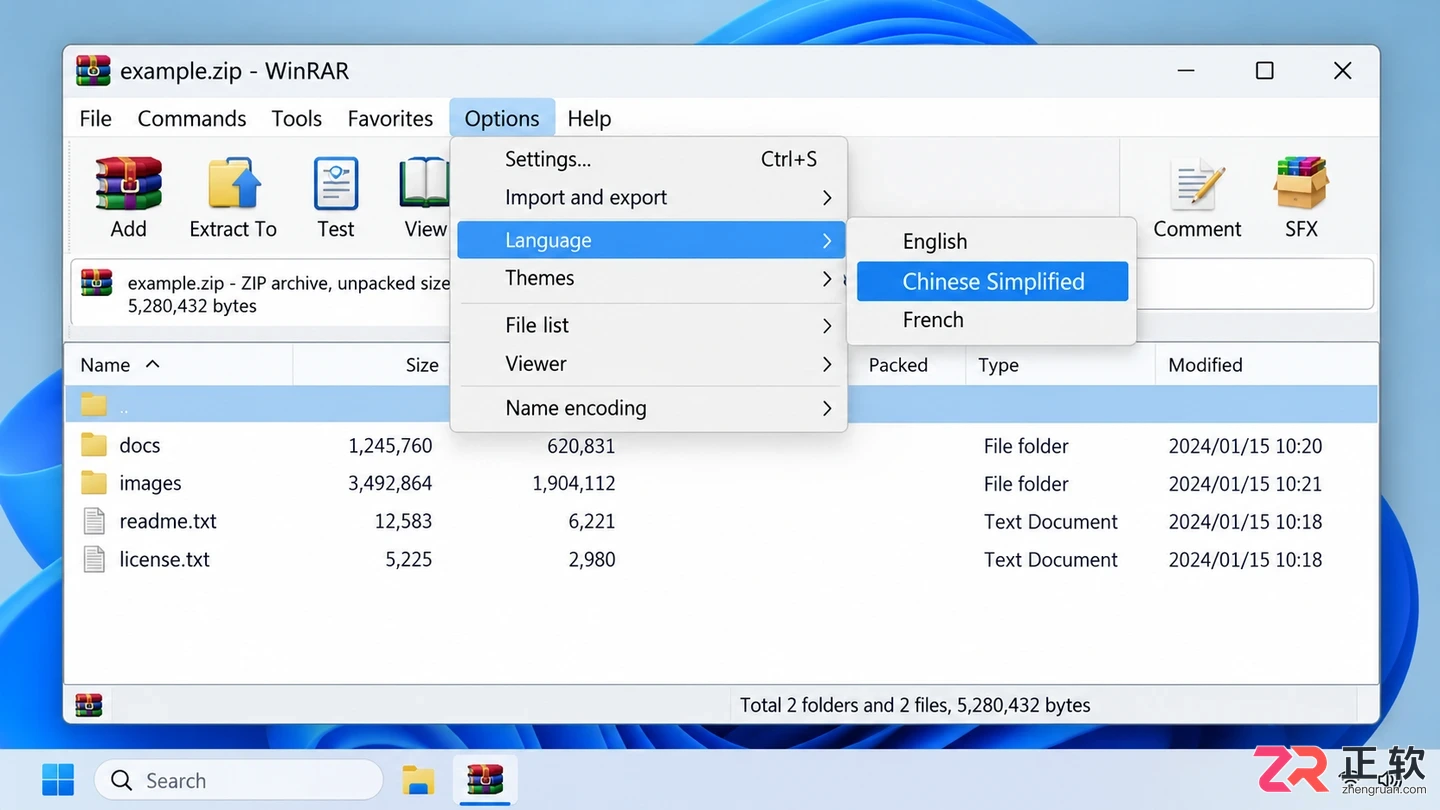Open the File menu
This screenshot has width=1440, height=810.
coord(95,118)
